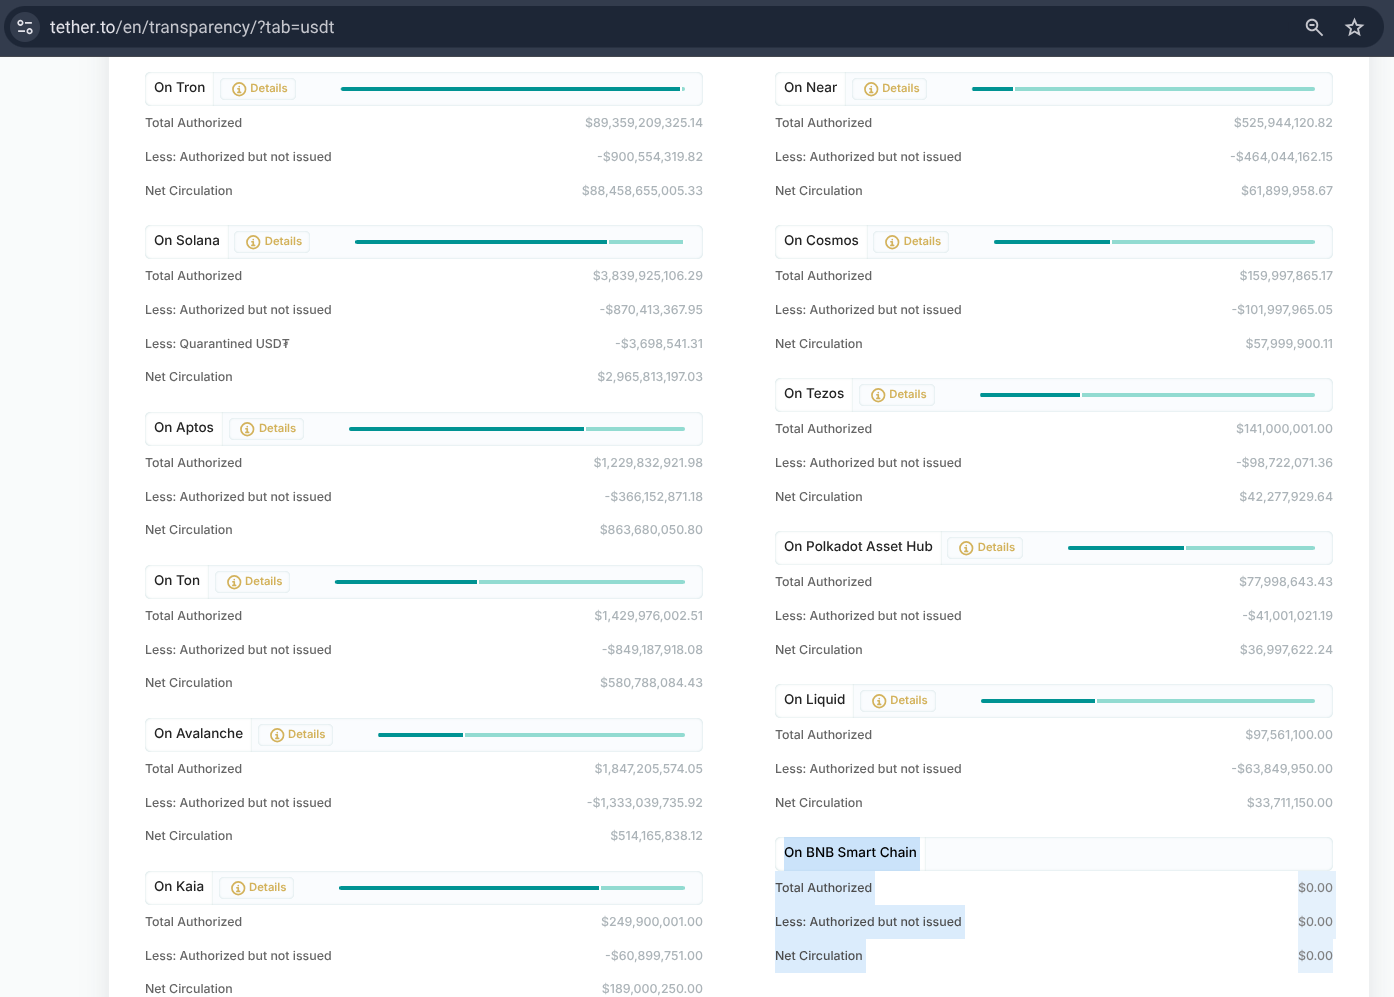Click the "On Ton" heading
The image size is (1394, 997).
tap(177, 581)
